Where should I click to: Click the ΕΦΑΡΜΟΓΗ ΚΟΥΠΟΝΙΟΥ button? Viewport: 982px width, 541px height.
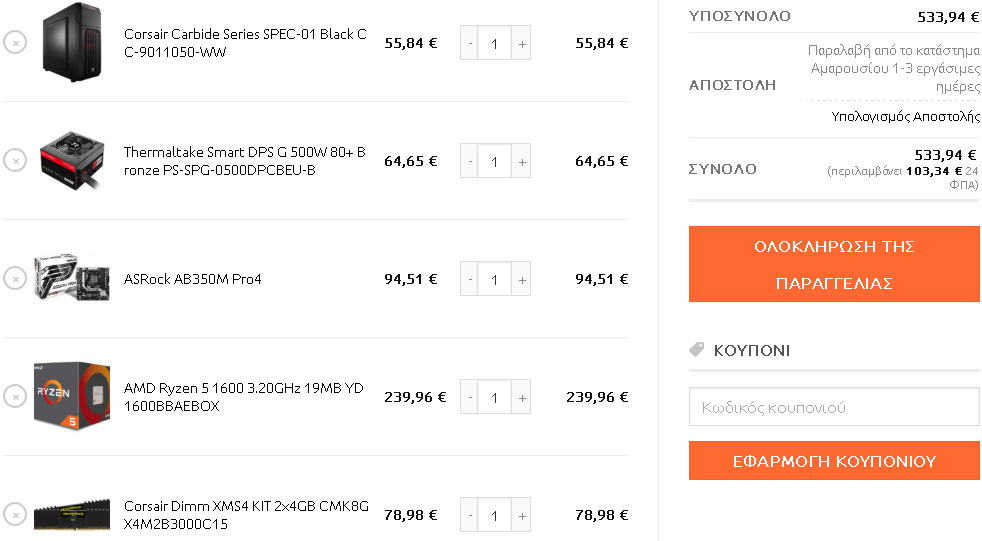click(834, 461)
